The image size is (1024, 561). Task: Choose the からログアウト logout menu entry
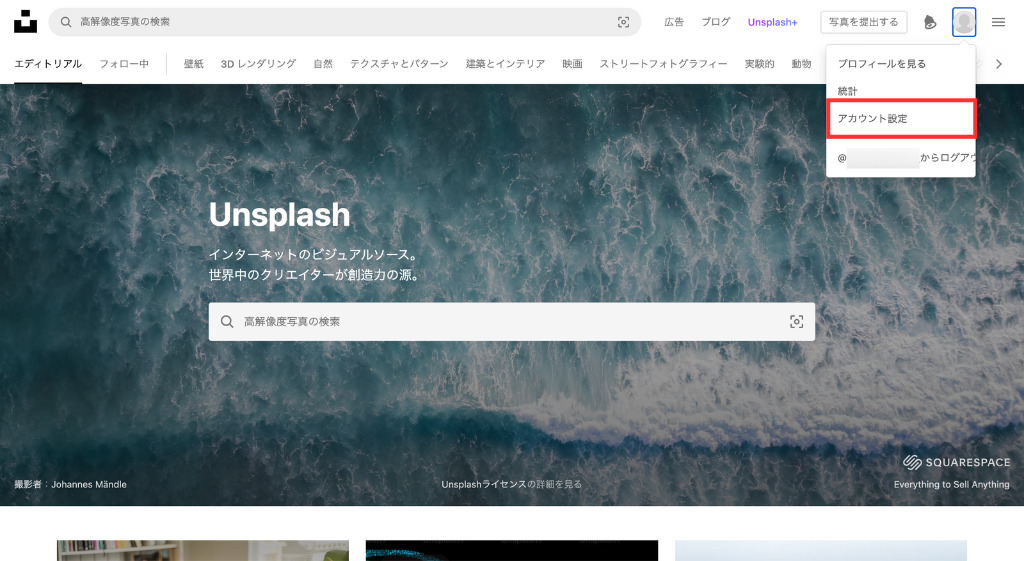[x=901, y=158]
